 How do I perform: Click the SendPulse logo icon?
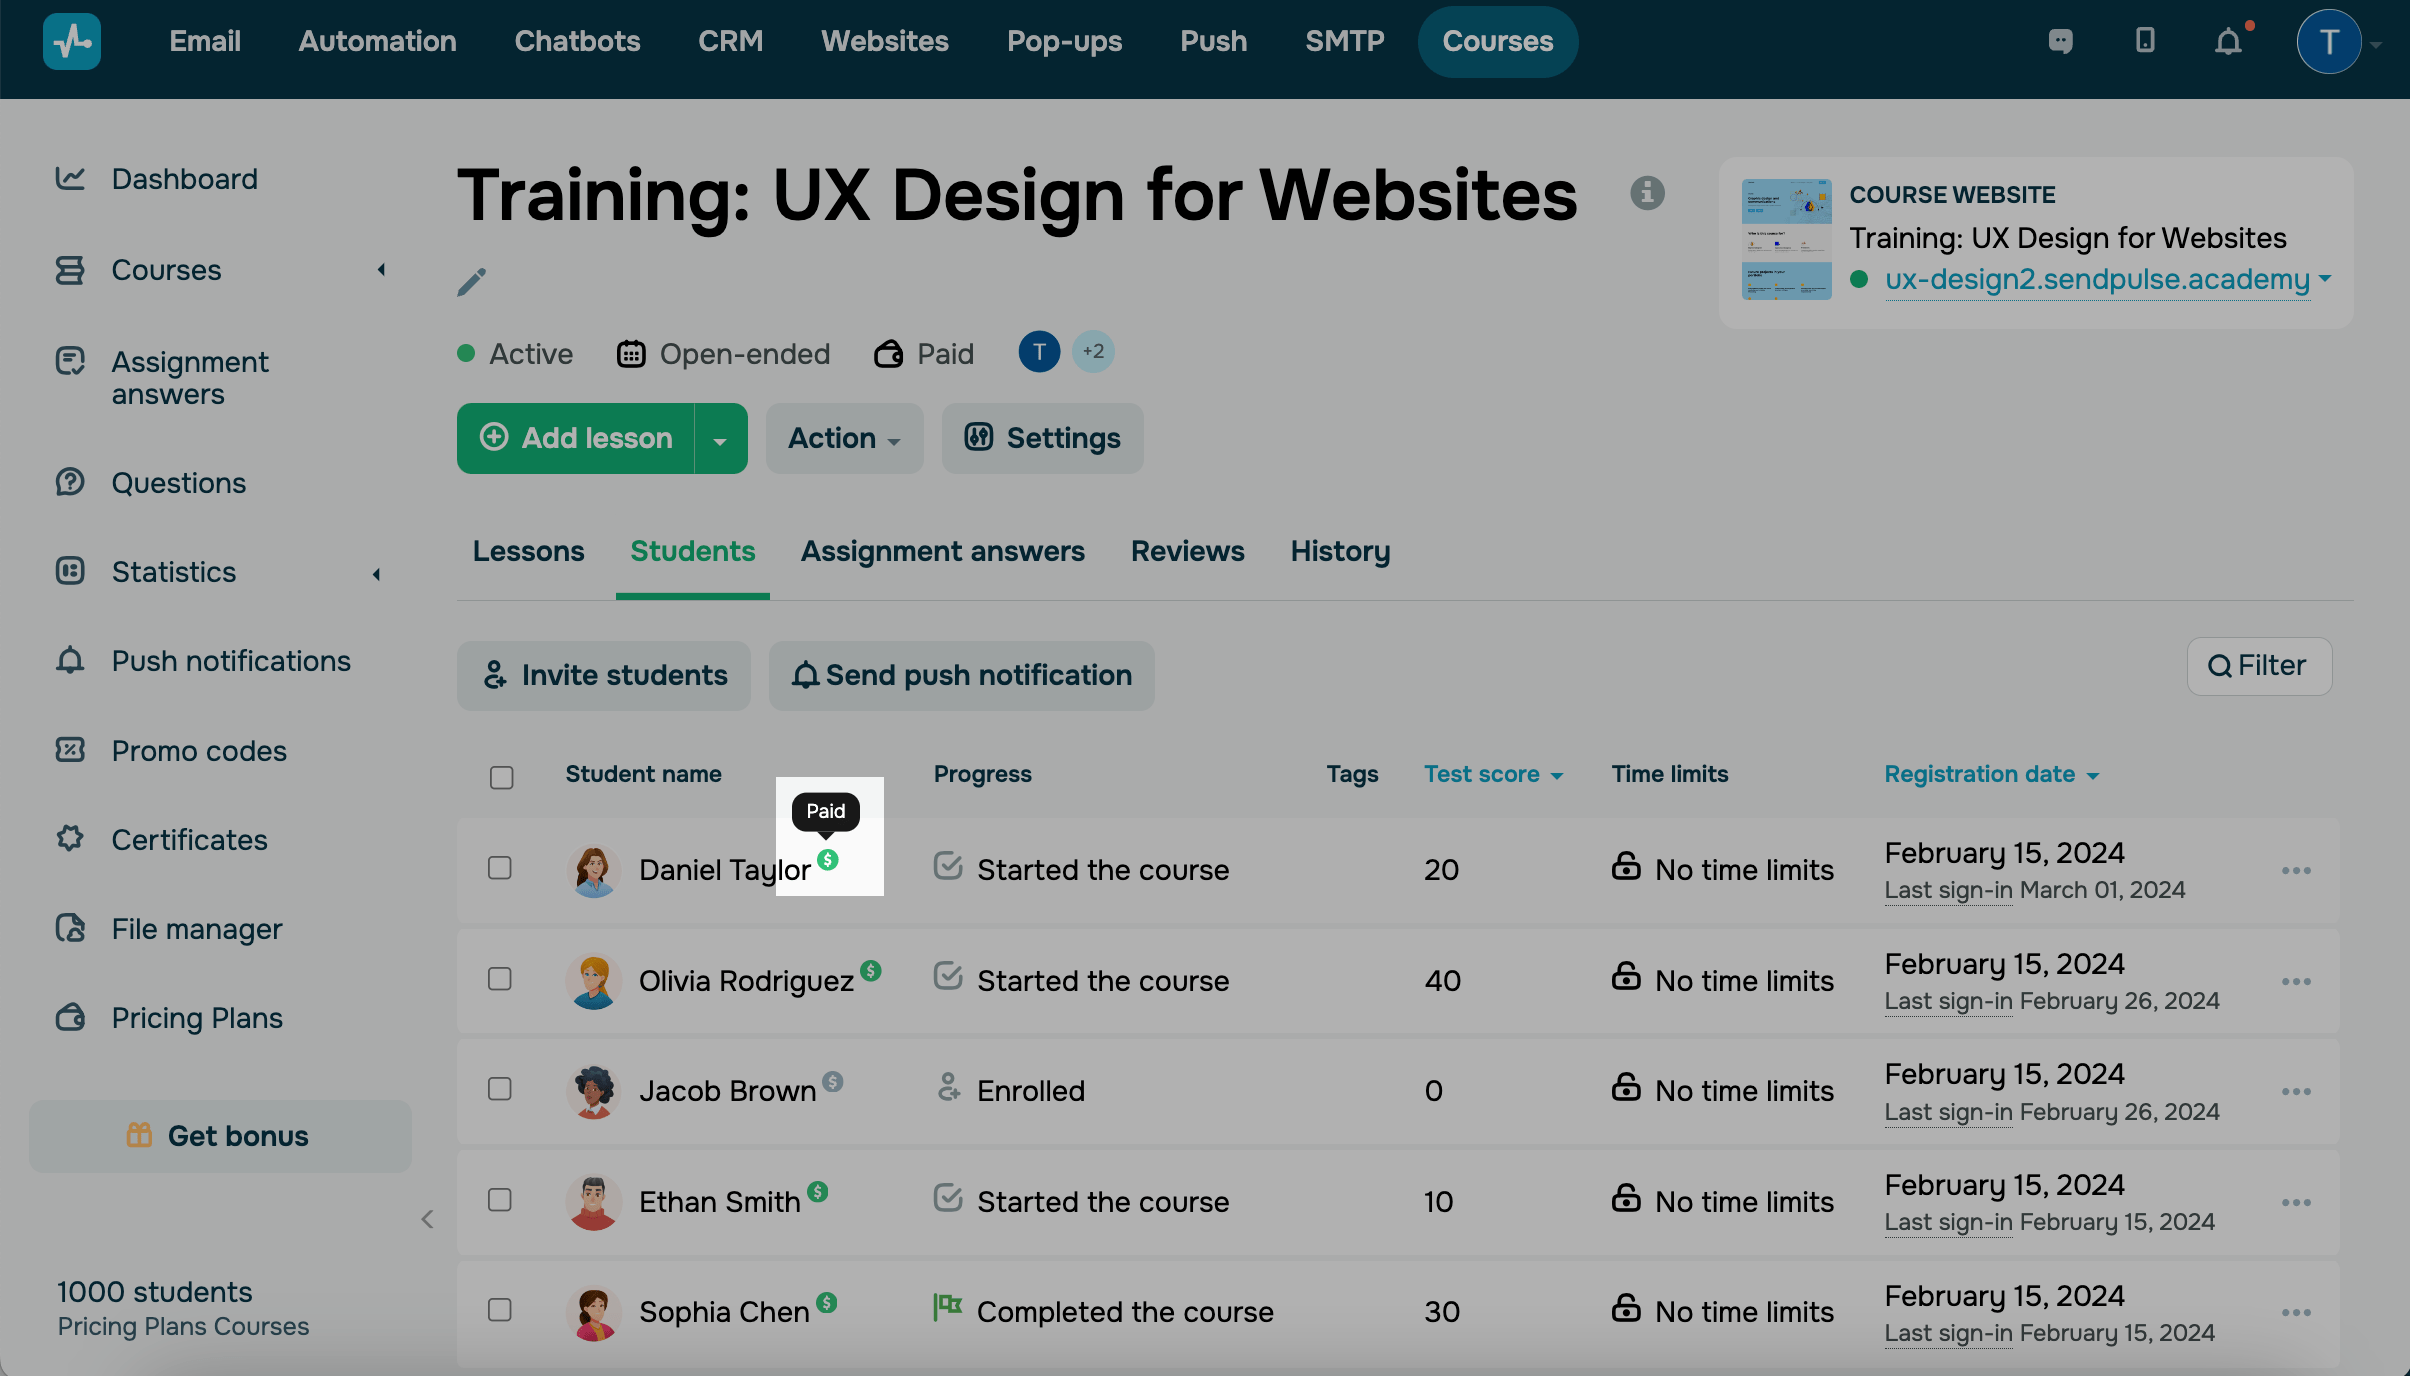click(x=72, y=41)
